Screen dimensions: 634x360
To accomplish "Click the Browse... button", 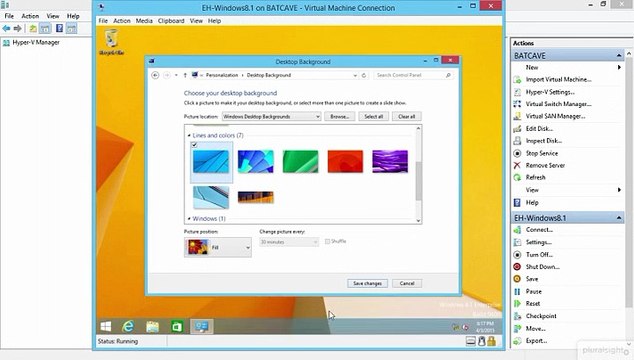I will pos(340,116).
